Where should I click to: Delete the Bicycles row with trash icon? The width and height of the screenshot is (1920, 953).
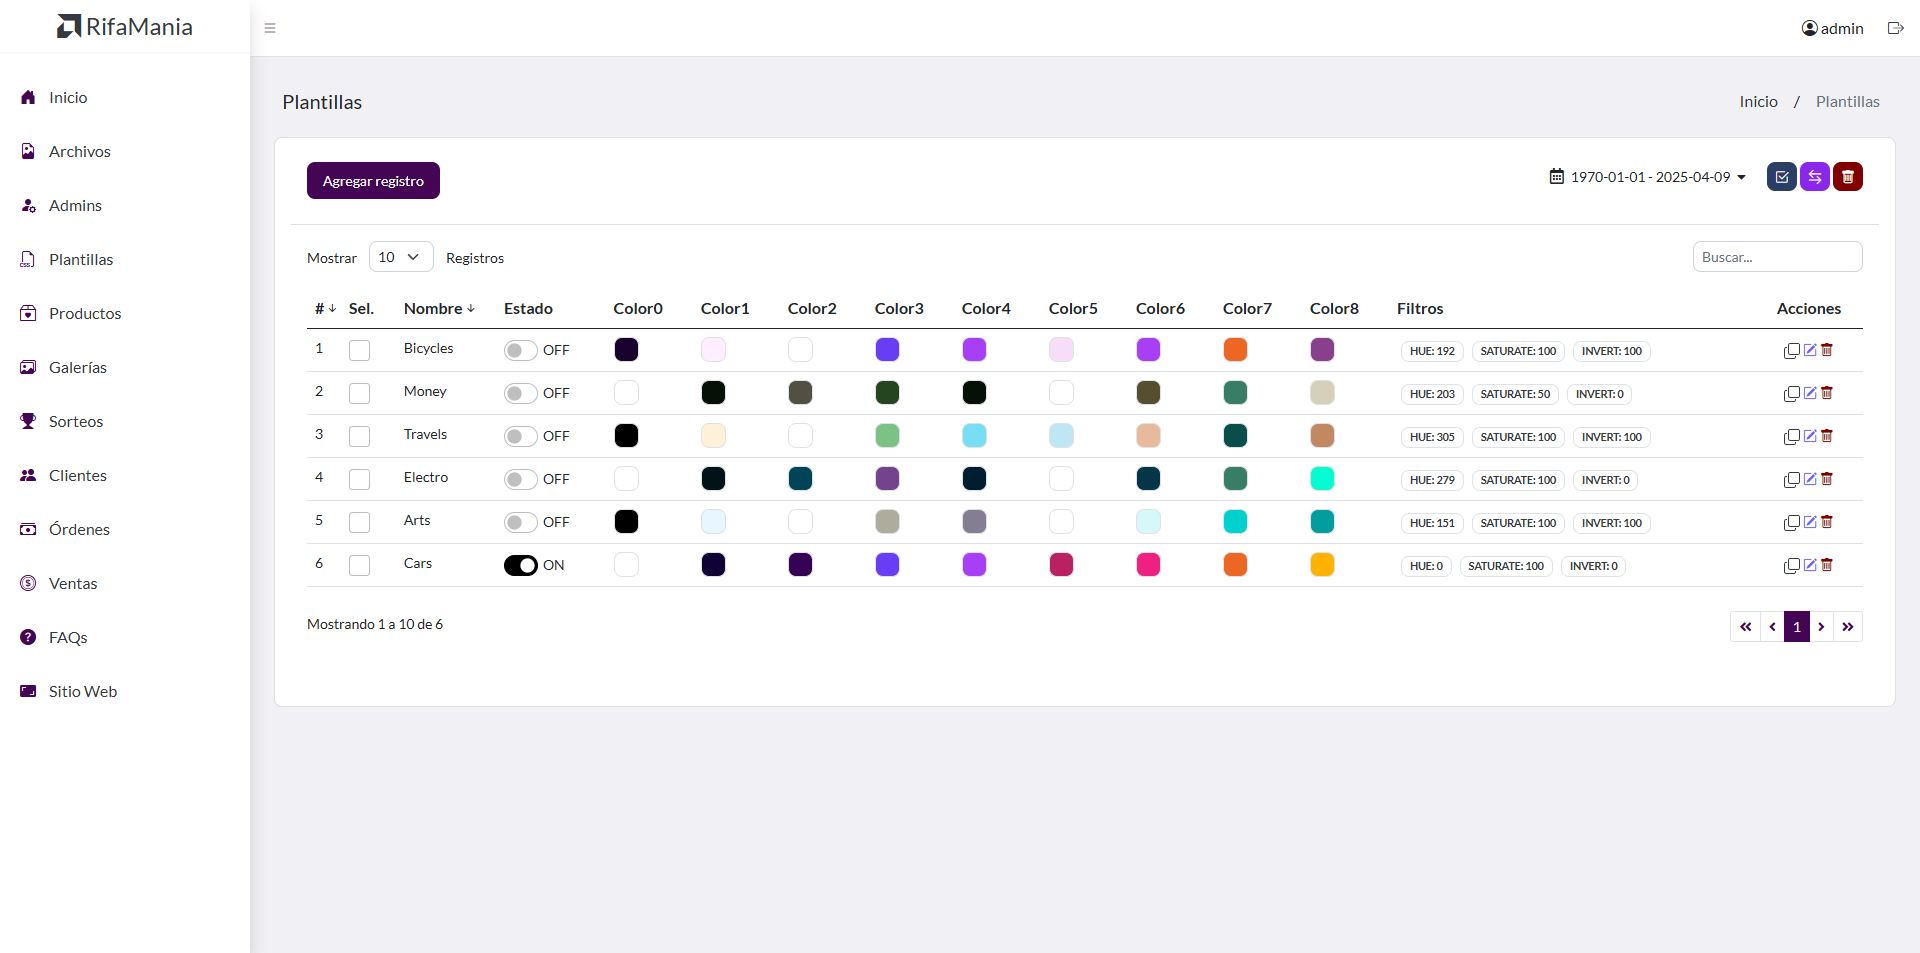[1827, 350]
